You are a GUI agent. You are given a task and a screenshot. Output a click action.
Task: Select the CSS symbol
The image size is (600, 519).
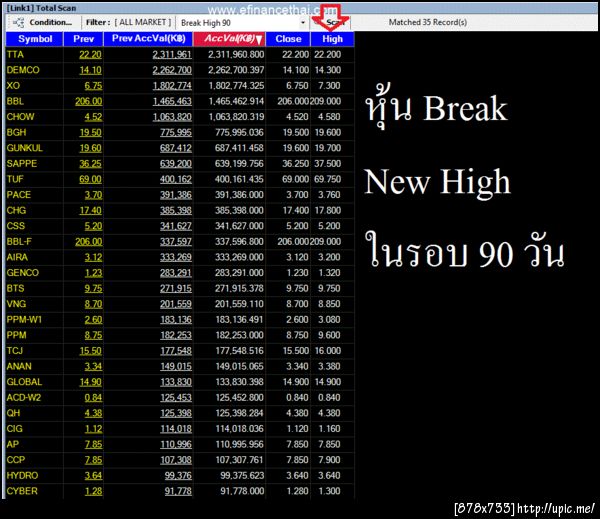pyautogui.click(x=16, y=226)
